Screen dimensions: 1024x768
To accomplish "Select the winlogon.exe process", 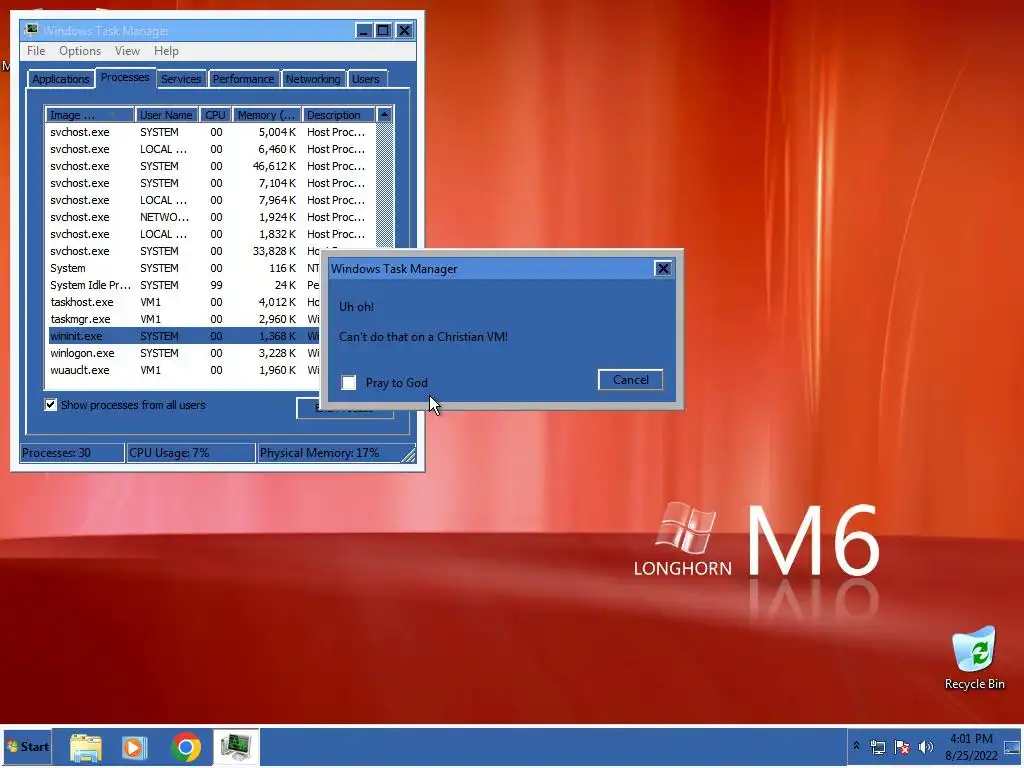I will (184, 353).
